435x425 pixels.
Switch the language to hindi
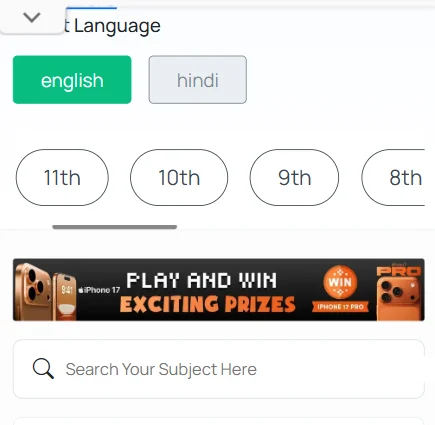click(198, 80)
